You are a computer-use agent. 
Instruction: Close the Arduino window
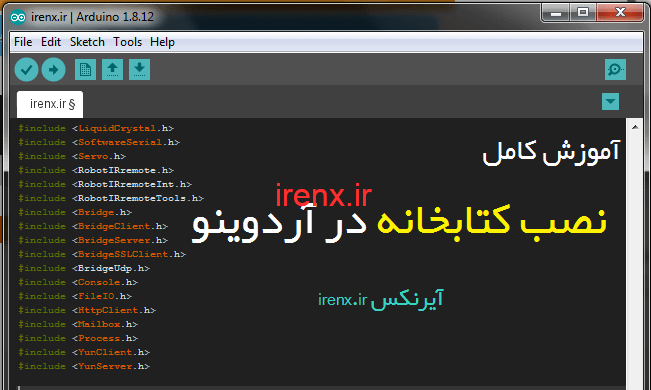click(x=620, y=13)
